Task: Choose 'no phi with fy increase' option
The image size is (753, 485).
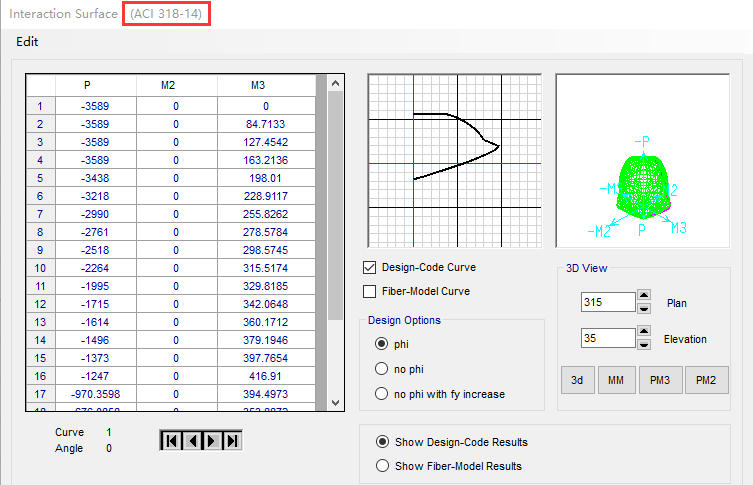Action: [381, 394]
